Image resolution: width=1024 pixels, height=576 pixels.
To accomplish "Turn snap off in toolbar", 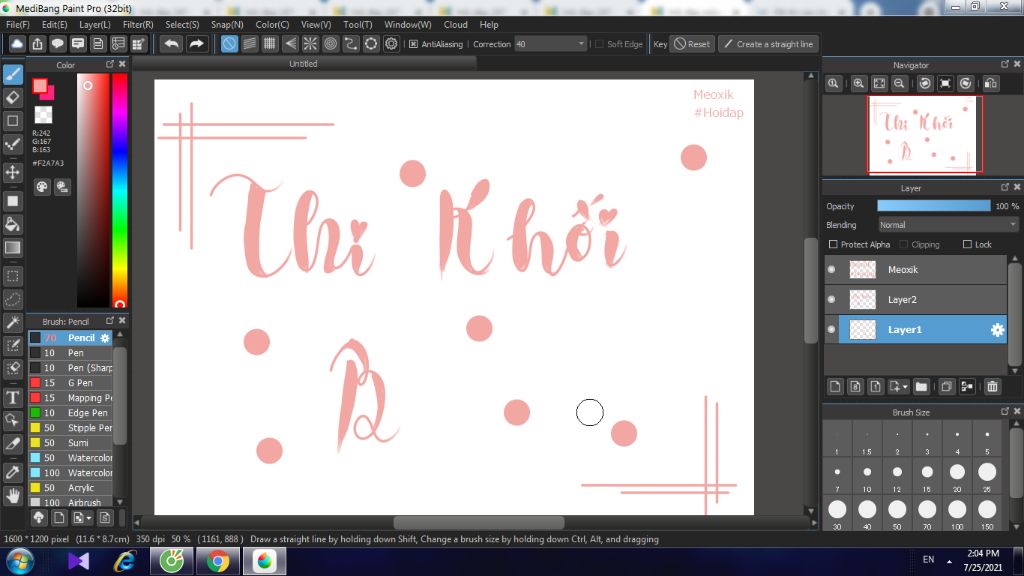I will pyautogui.click(x=229, y=44).
